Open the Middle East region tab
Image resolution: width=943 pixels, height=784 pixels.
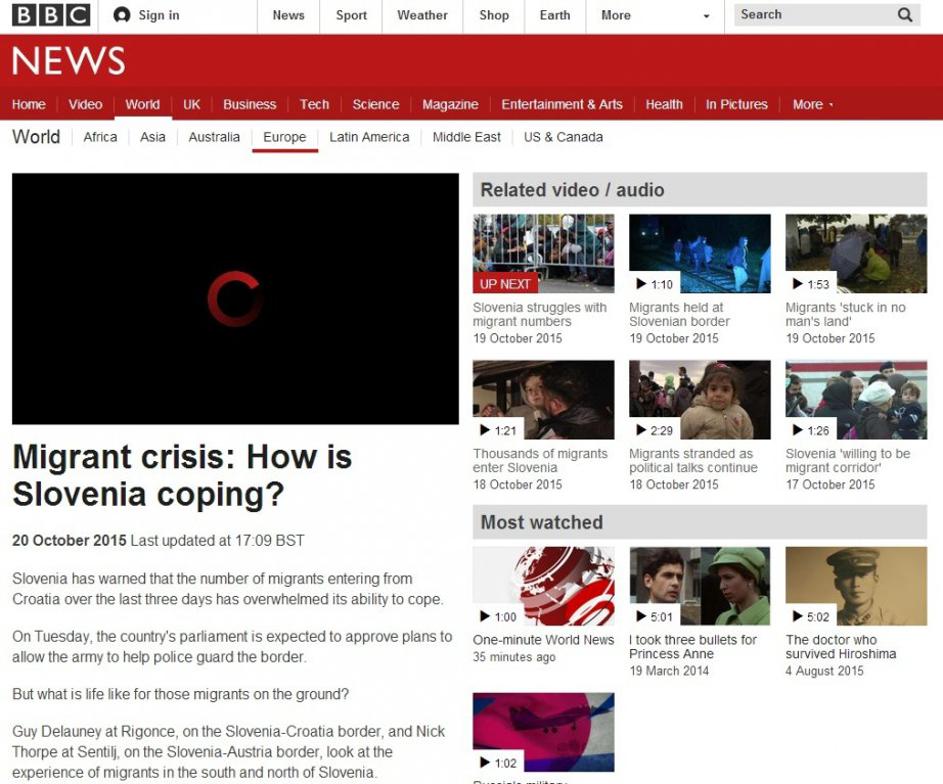coord(466,137)
